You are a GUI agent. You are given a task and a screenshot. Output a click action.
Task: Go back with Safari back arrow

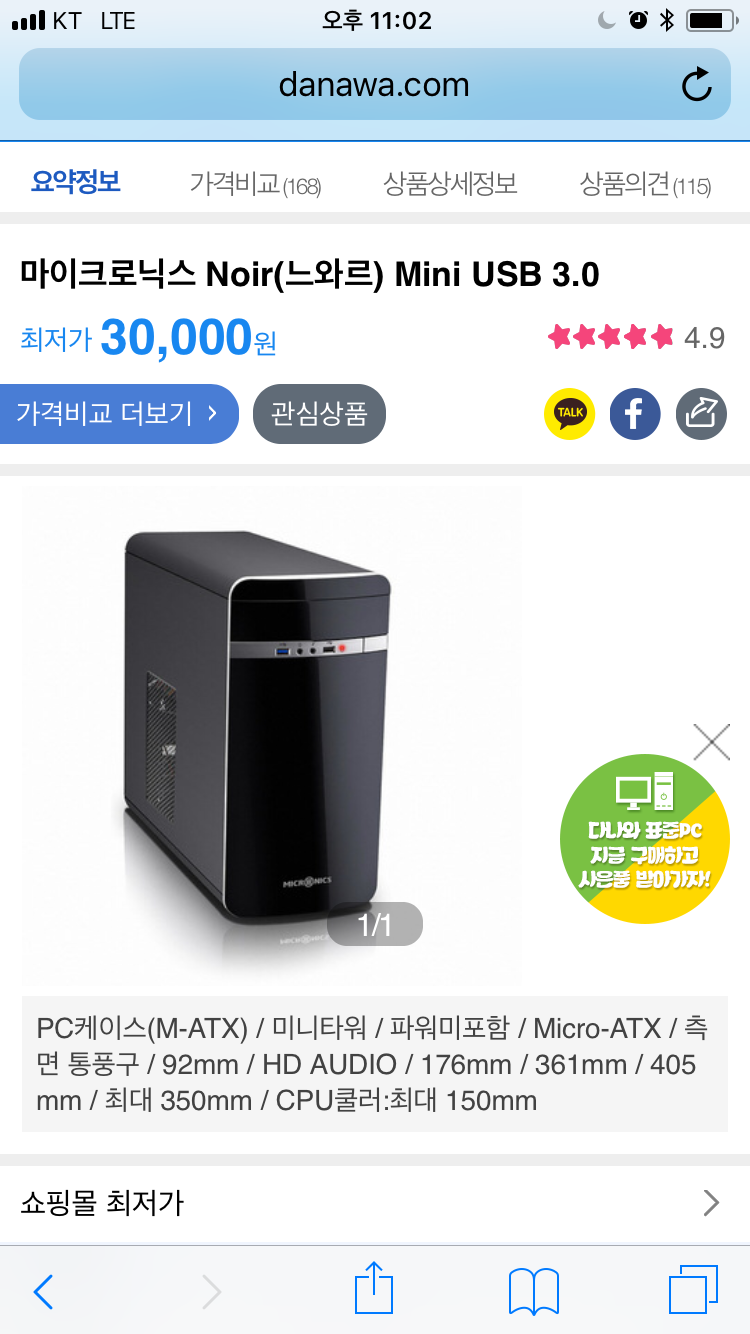point(43,1291)
